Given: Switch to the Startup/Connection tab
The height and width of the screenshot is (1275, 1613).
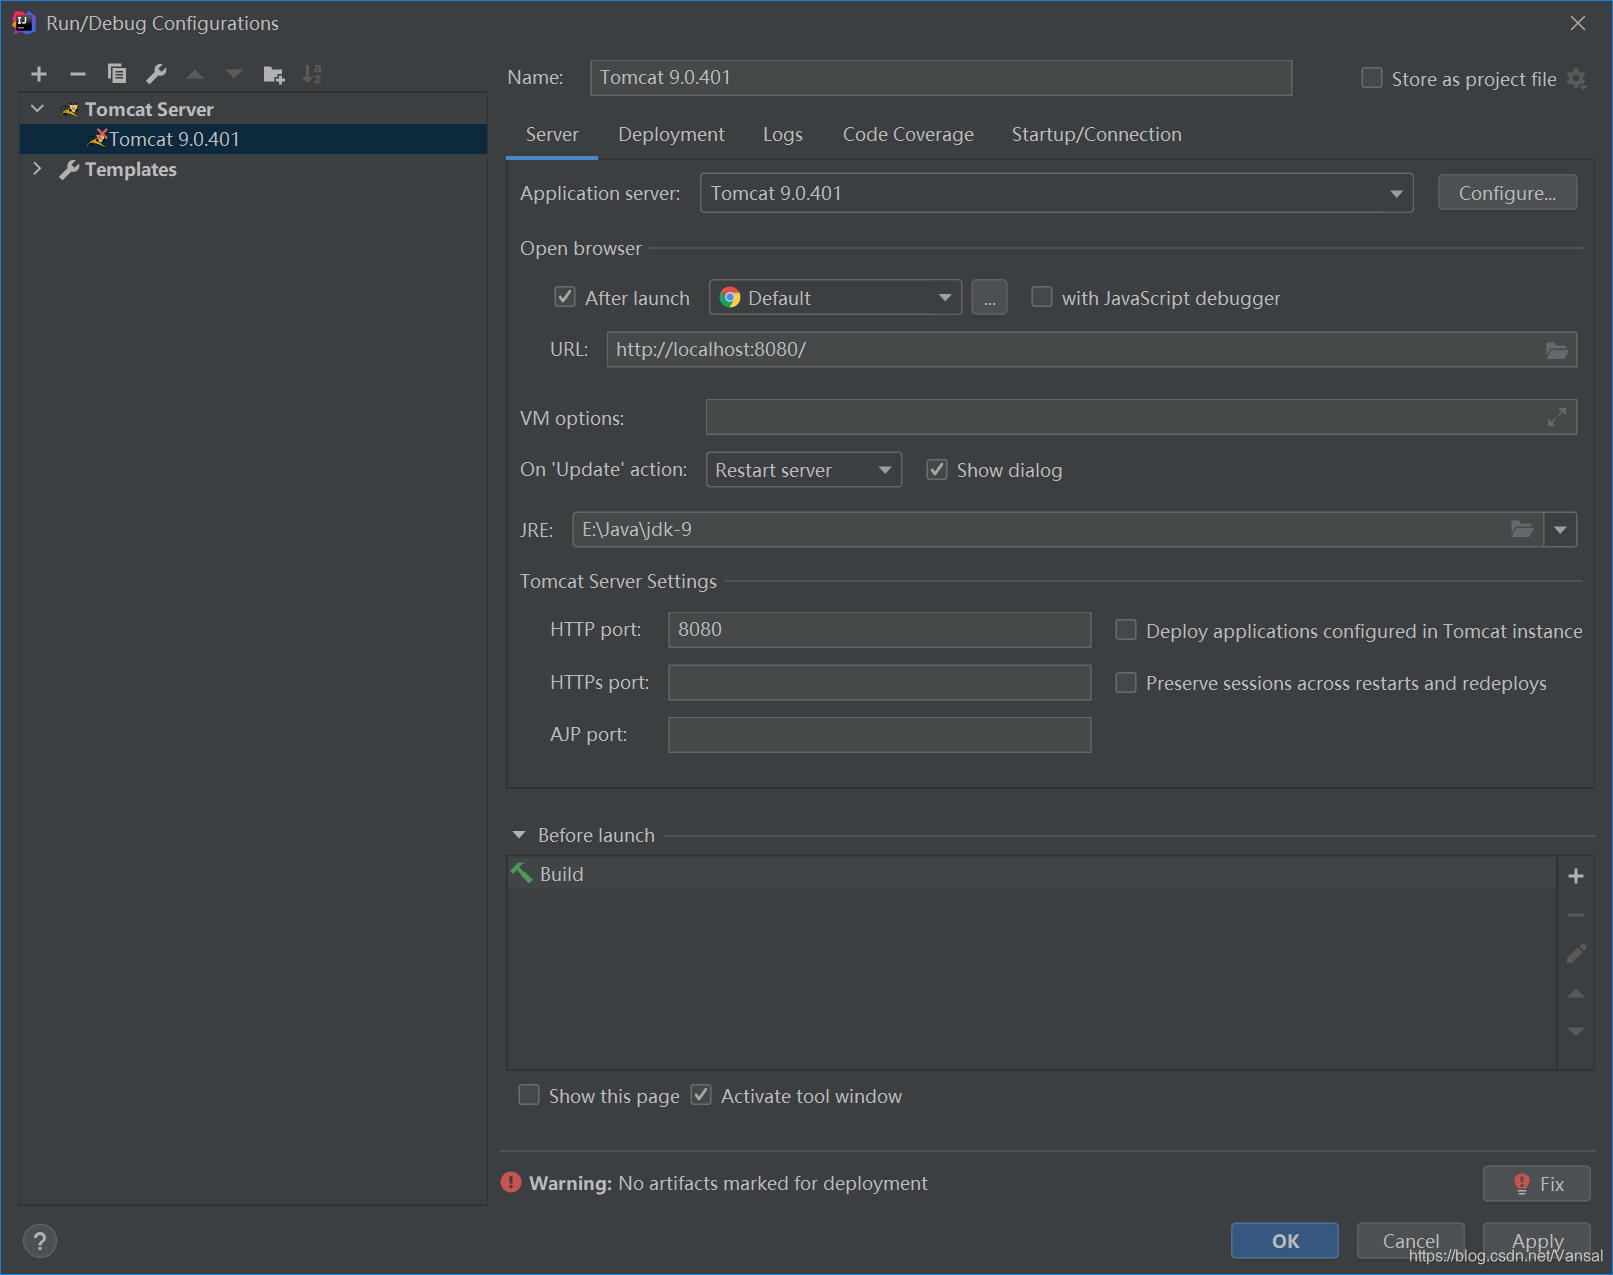Looking at the screenshot, I should 1097,134.
